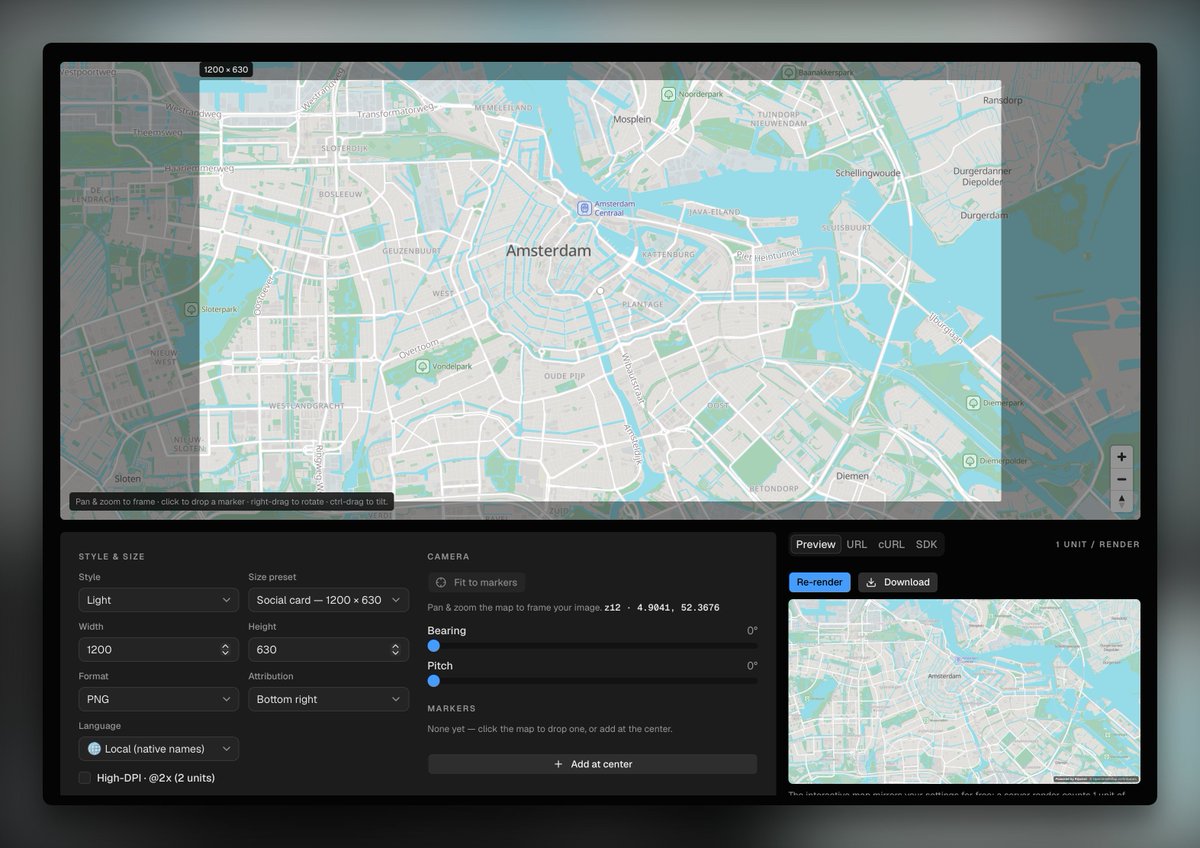Screen dimensions: 1200x848
Task: Click the Width input field showing 1200
Action: point(159,650)
